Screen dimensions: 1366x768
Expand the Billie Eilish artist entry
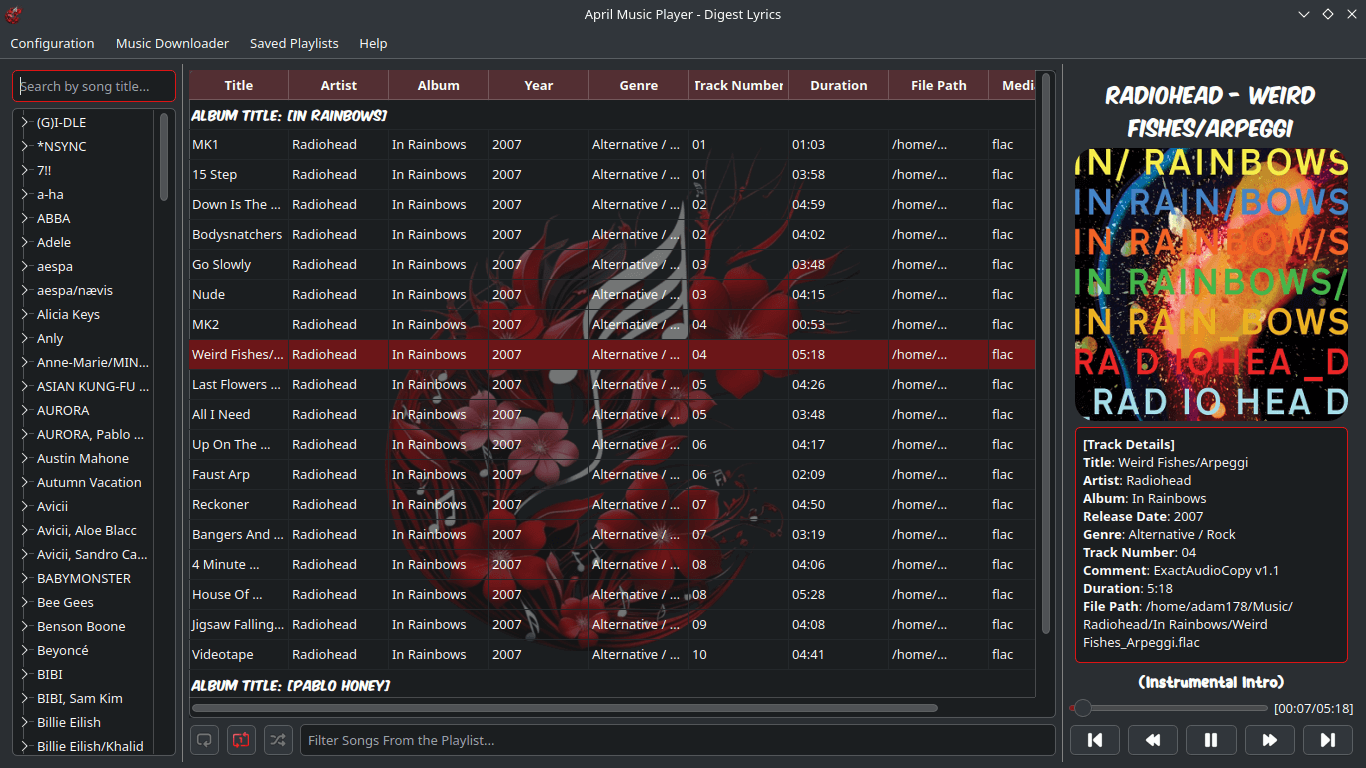click(24, 722)
